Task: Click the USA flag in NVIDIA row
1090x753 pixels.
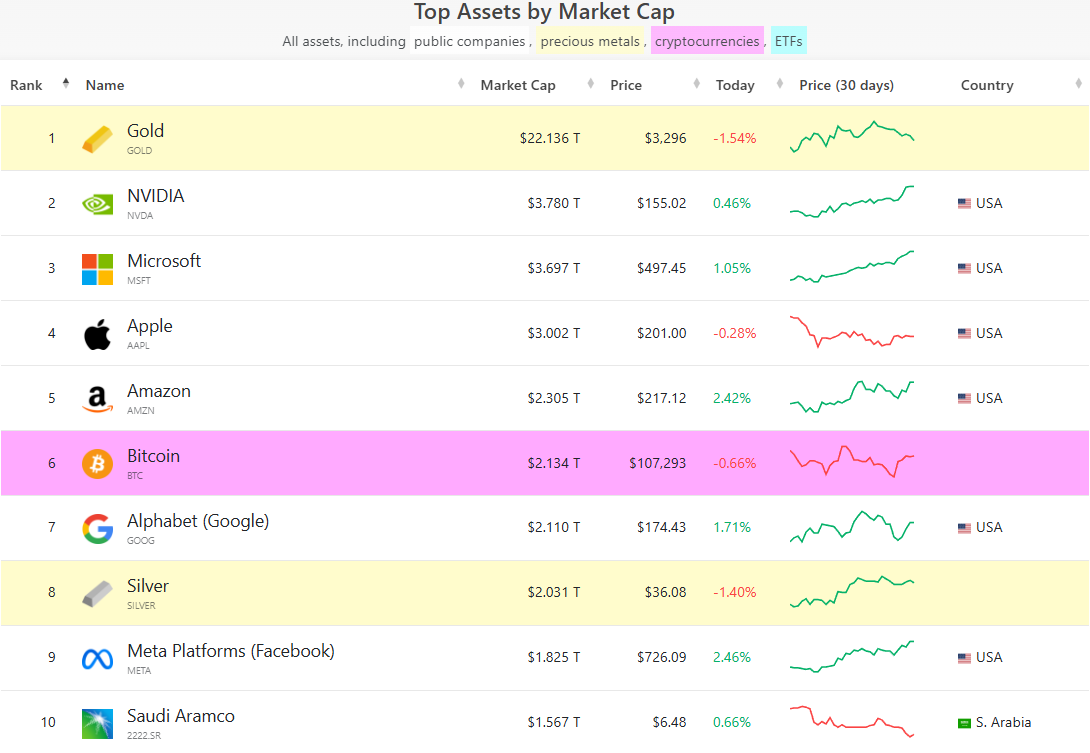Action: coord(964,204)
